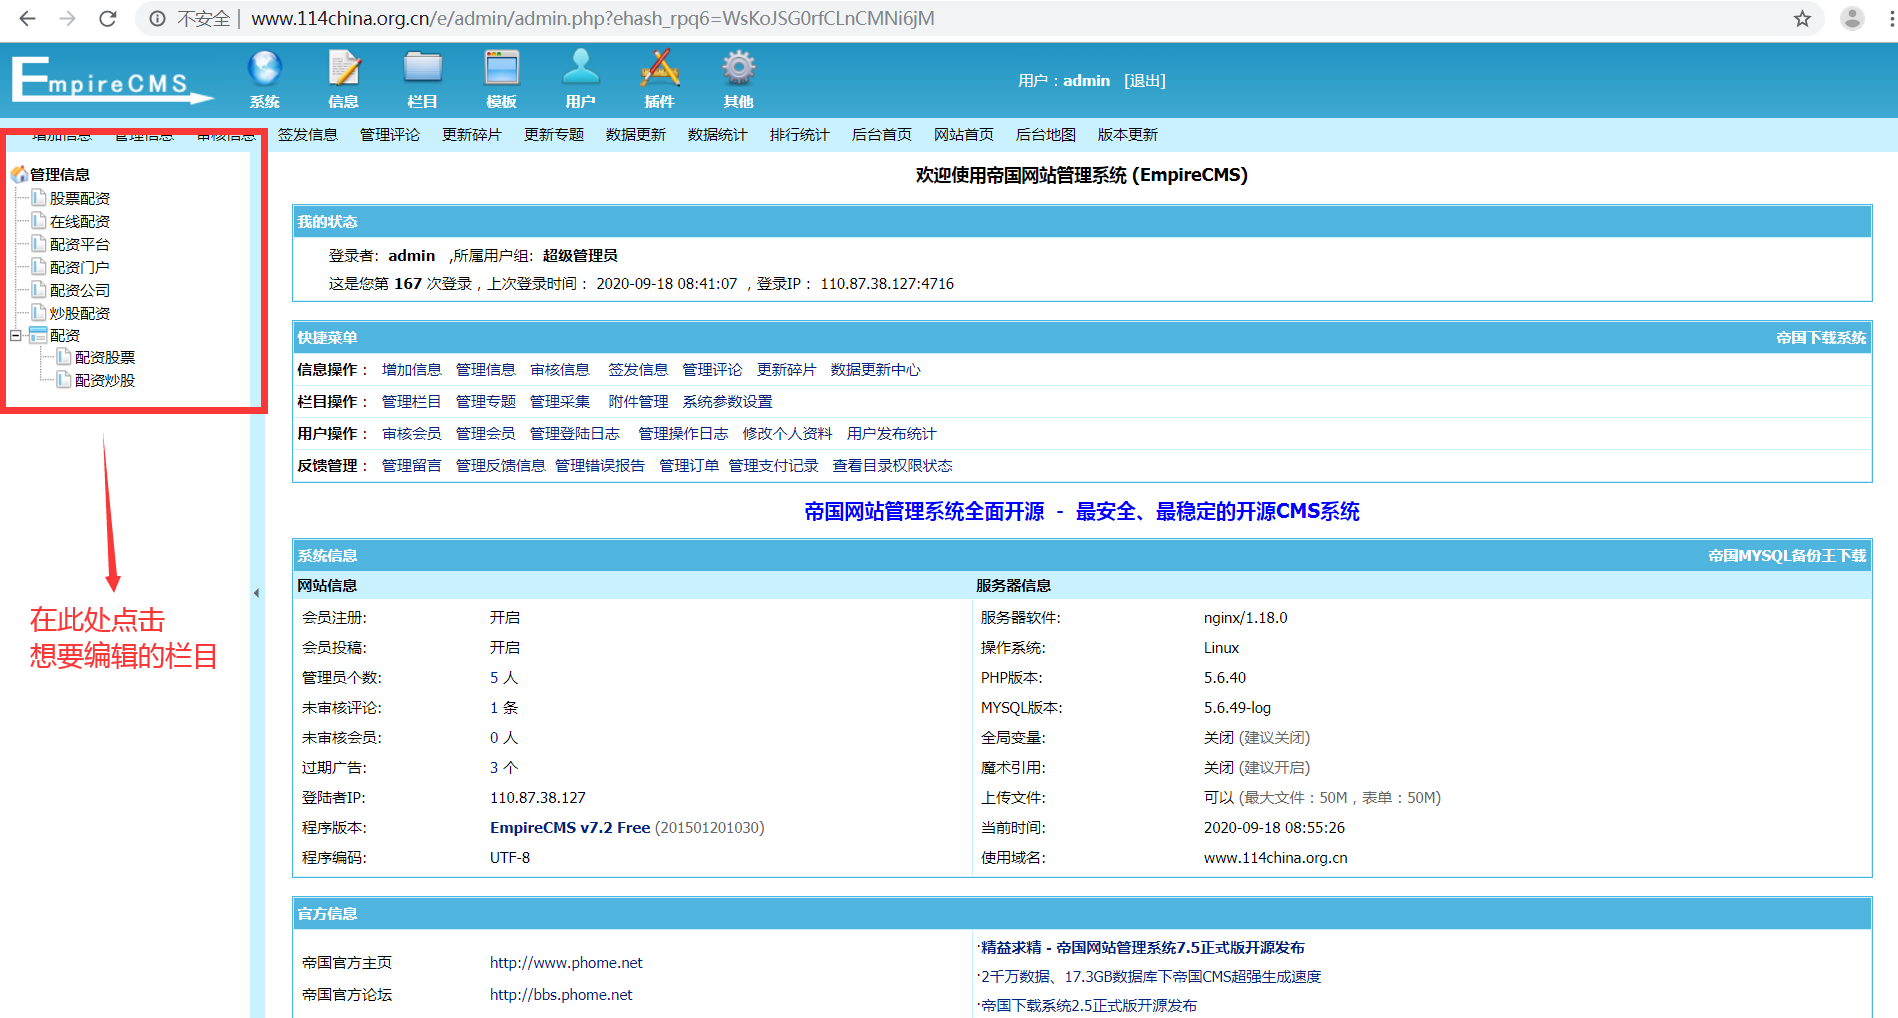This screenshot has width=1898, height=1018.
Task: Select 配资炒股 sub-item in the tree
Action: 105,380
